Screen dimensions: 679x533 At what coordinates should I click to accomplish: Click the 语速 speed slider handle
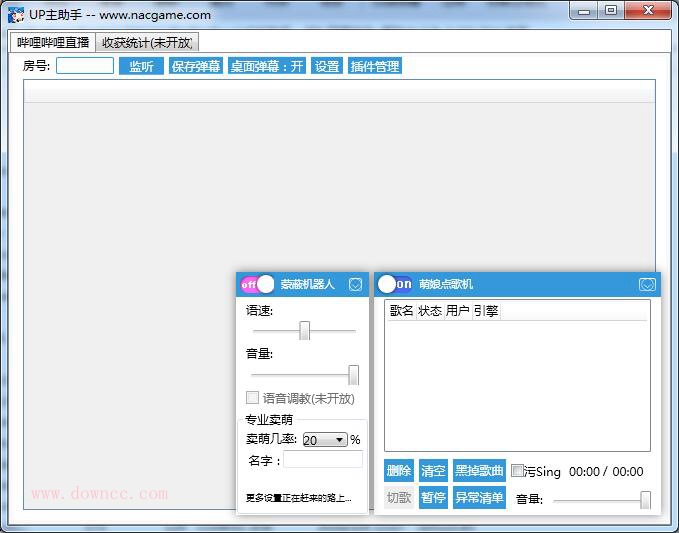(304, 330)
